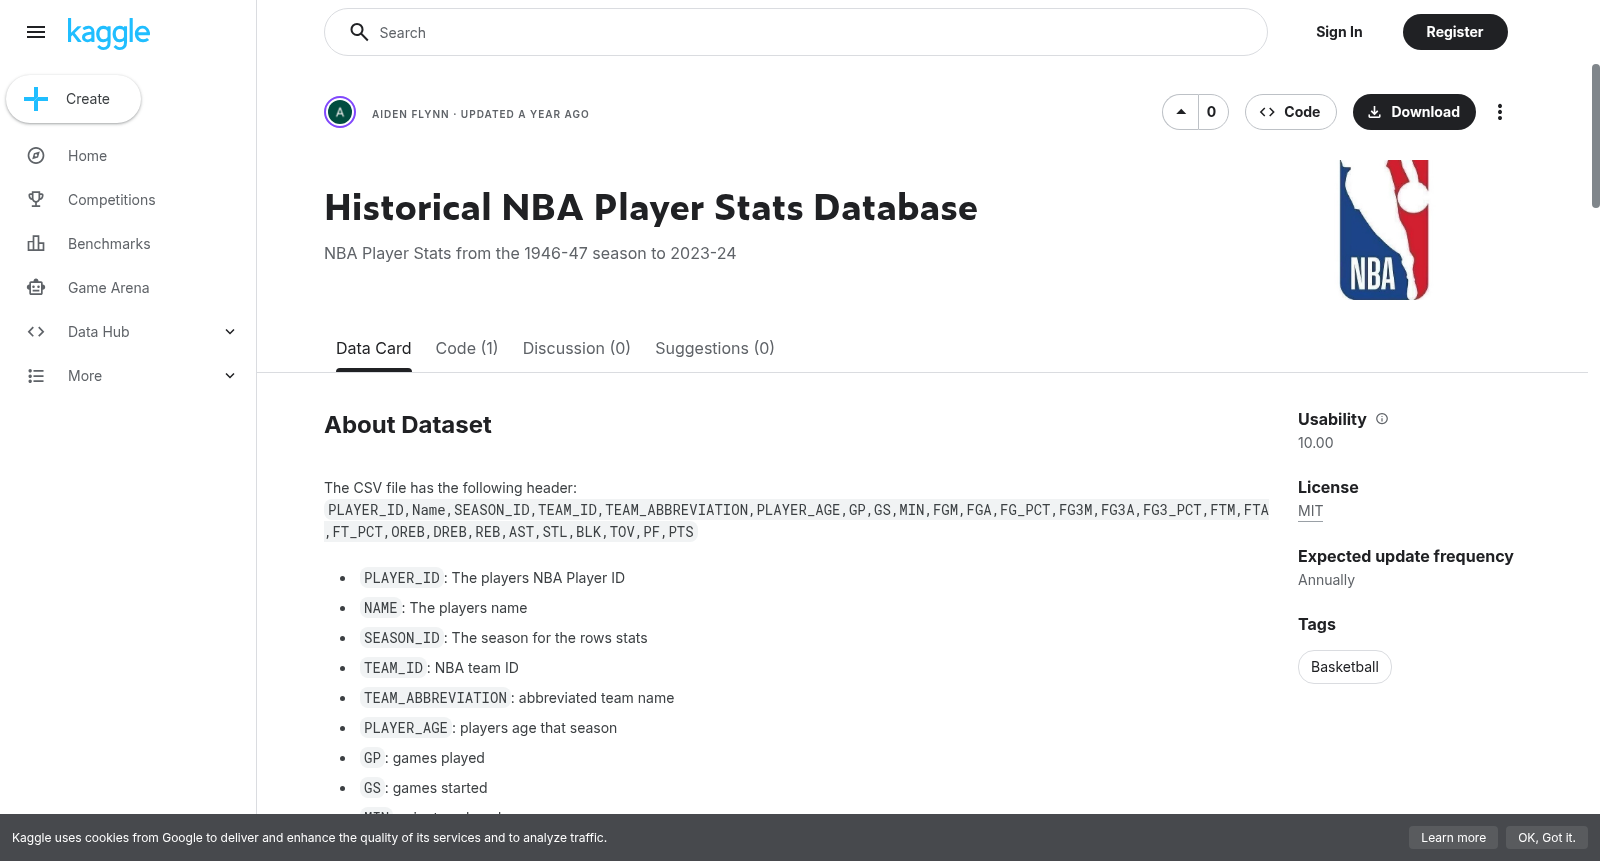Open Aiden Flynn's profile avatar
This screenshot has width=1600, height=861.
pos(340,112)
